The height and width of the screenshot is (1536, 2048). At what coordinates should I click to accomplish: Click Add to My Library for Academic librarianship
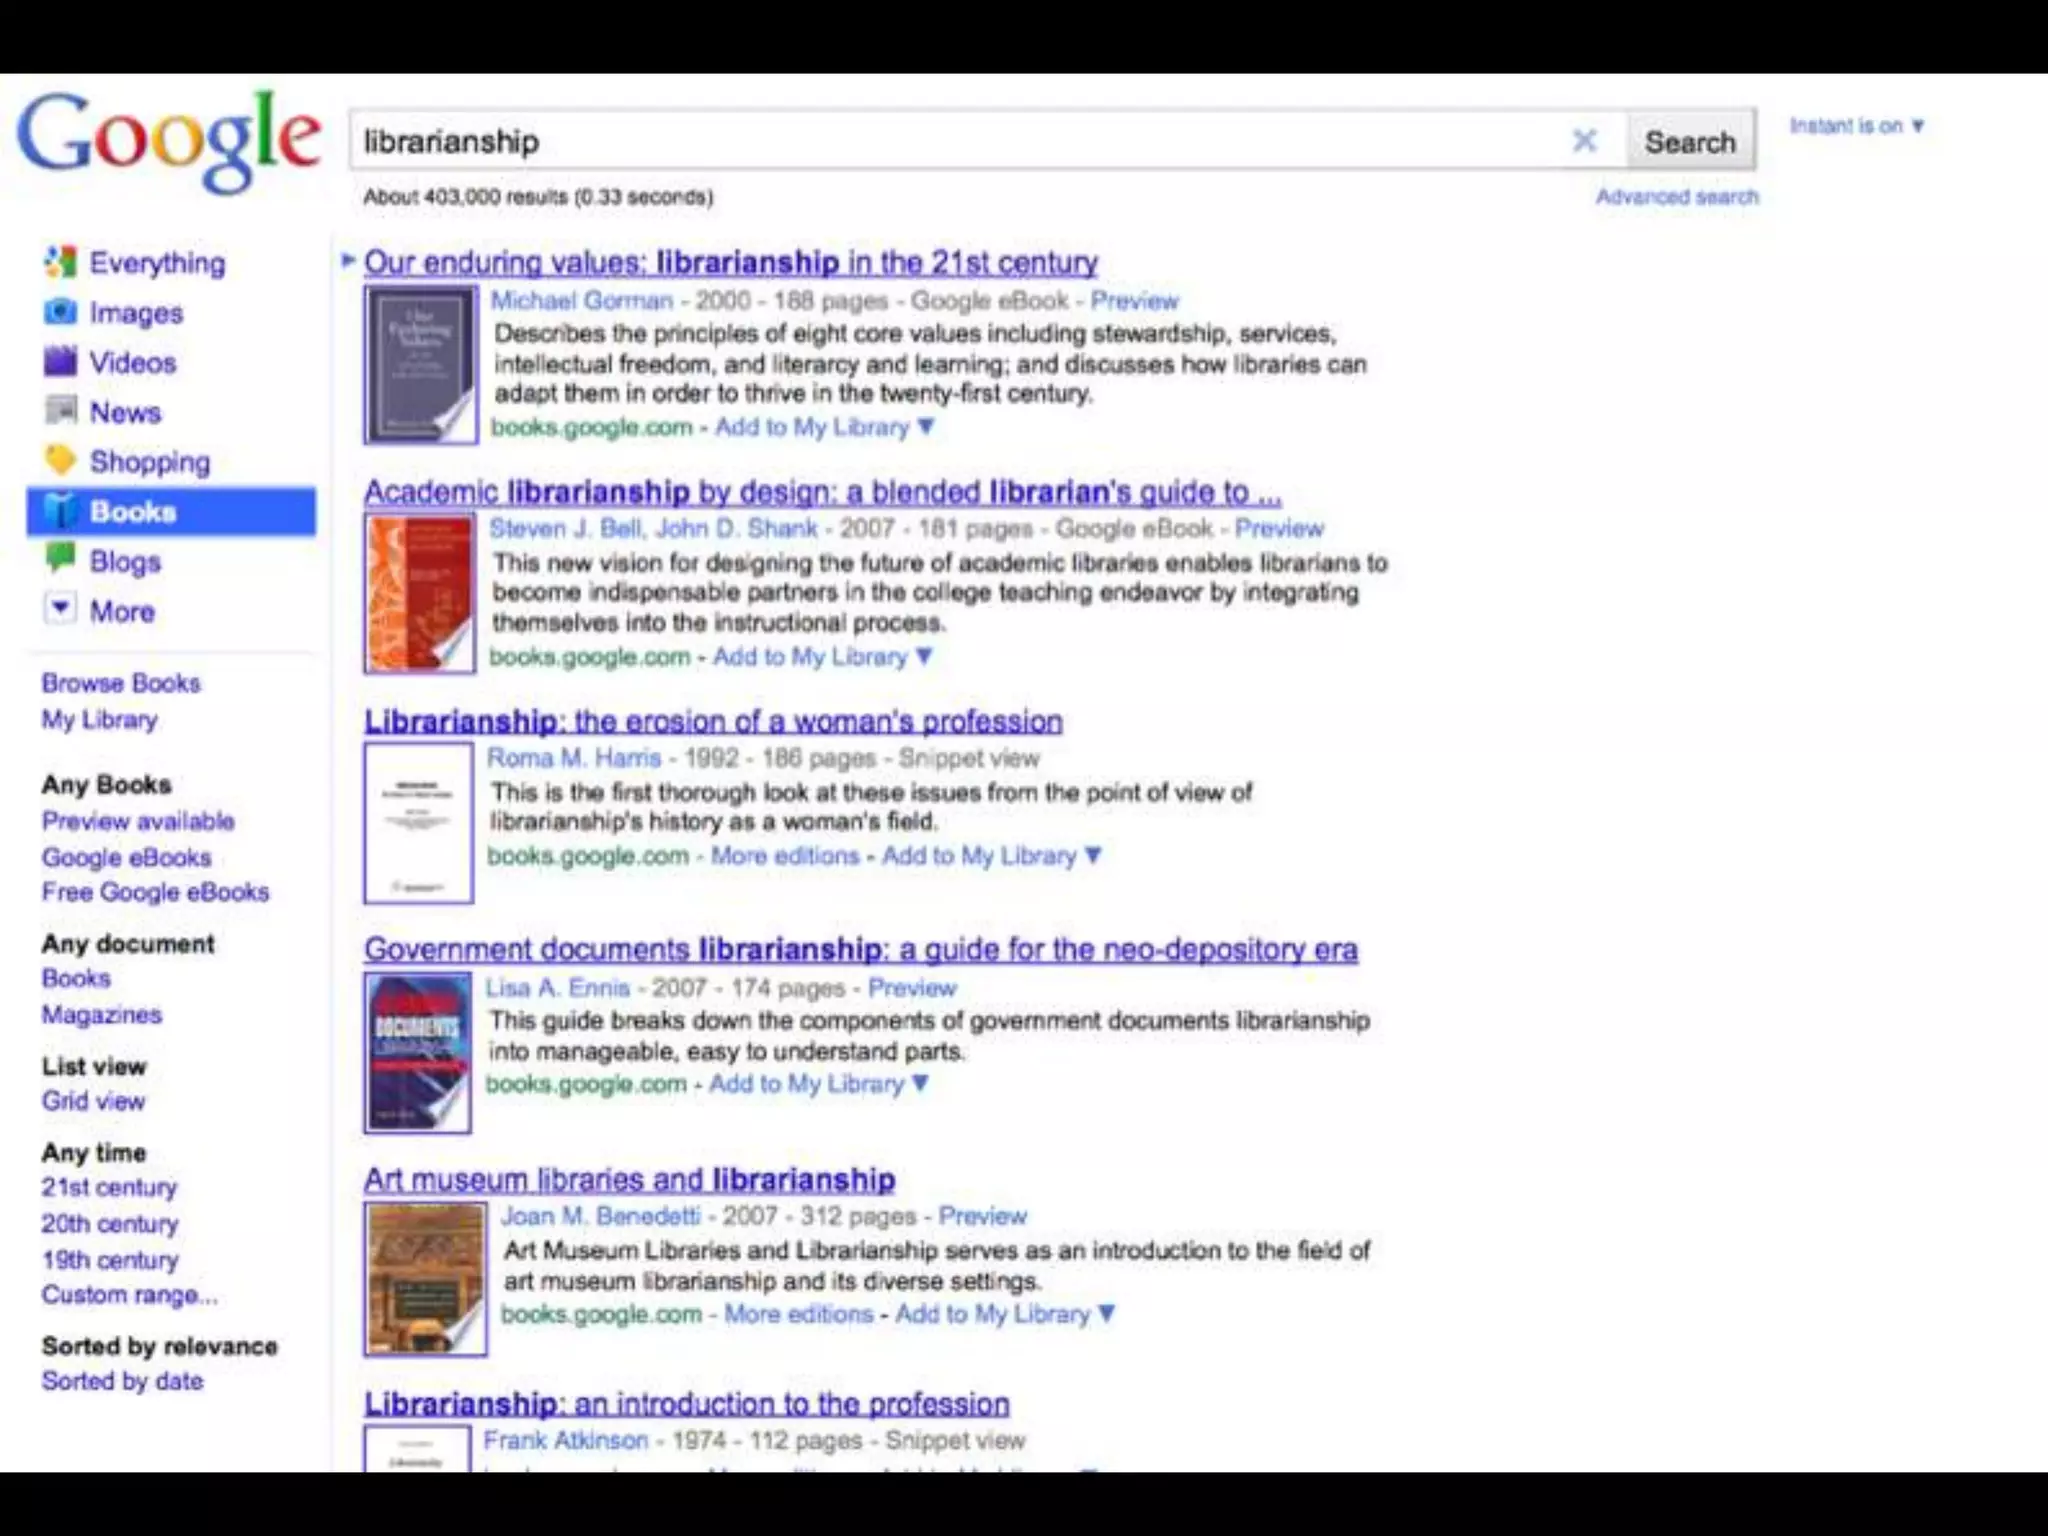tap(810, 657)
